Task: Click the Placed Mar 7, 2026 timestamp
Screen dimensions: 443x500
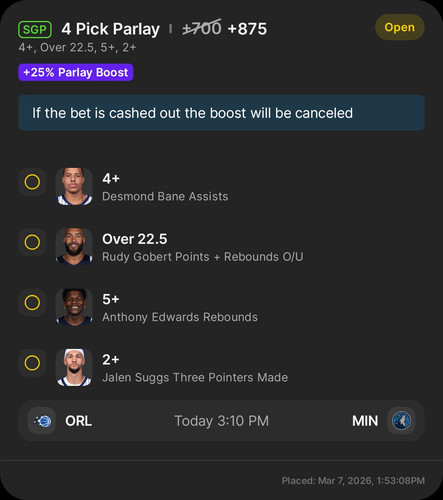Action: pos(353,481)
